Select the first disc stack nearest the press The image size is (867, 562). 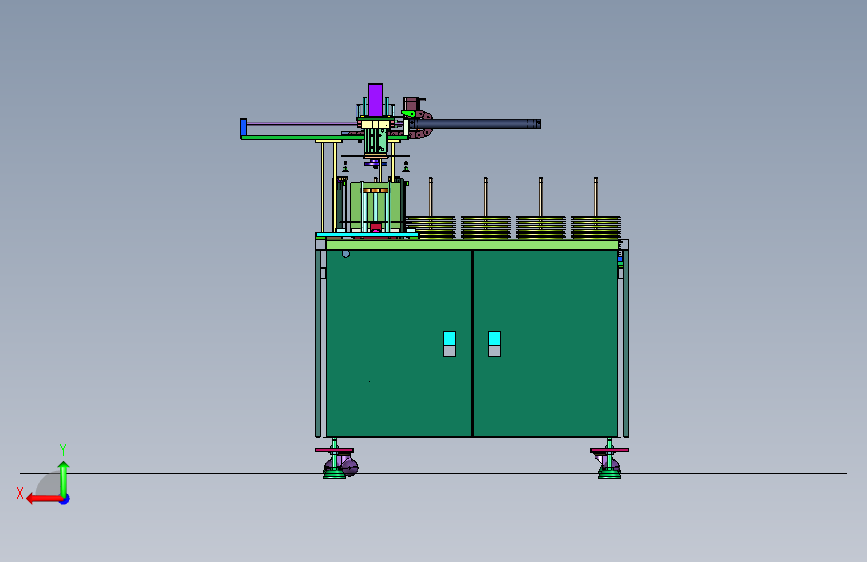click(431, 227)
